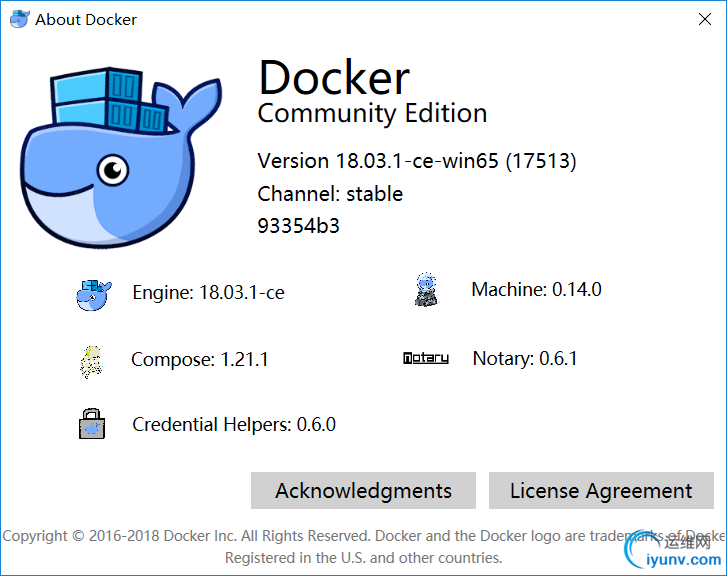Click the "Community Edition" subtitle
This screenshot has height=576, width=727.
372,114
